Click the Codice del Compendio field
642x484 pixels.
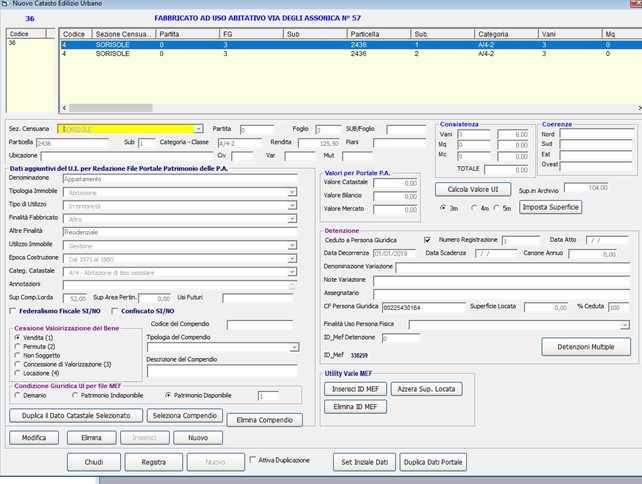point(260,325)
